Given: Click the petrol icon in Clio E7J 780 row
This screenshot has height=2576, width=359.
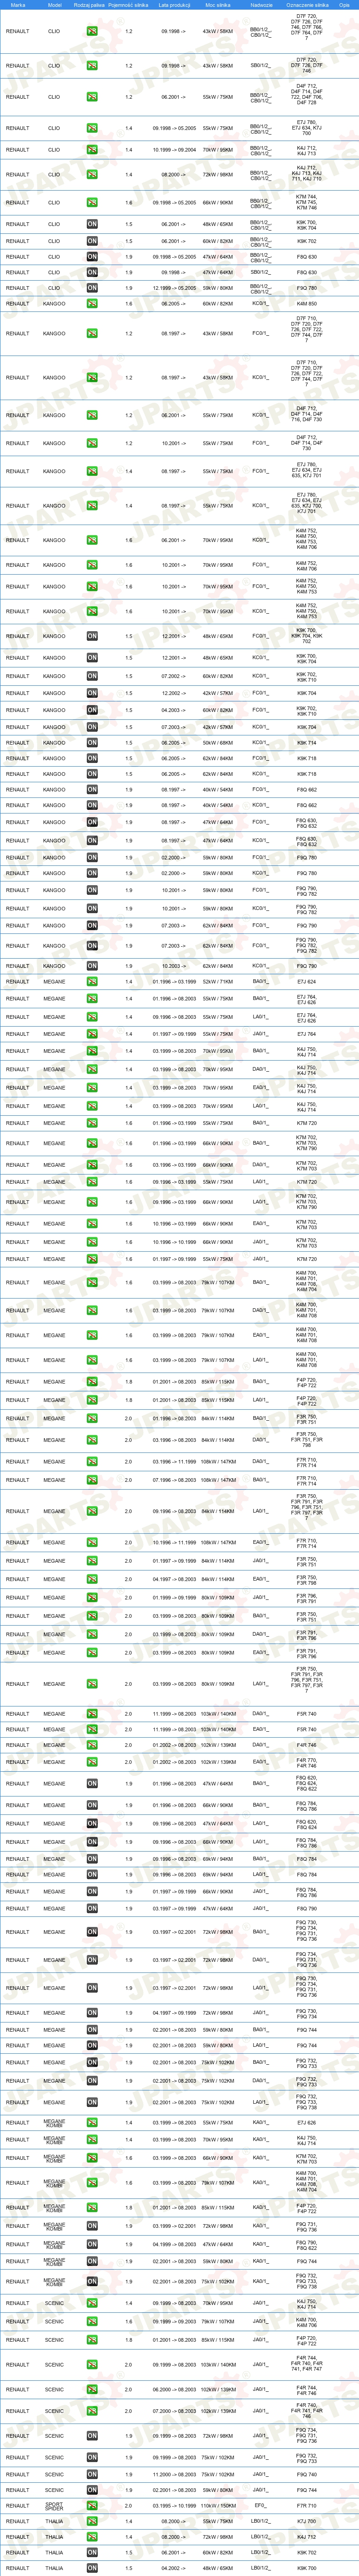Looking at the screenshot, I should coord(92,128).
